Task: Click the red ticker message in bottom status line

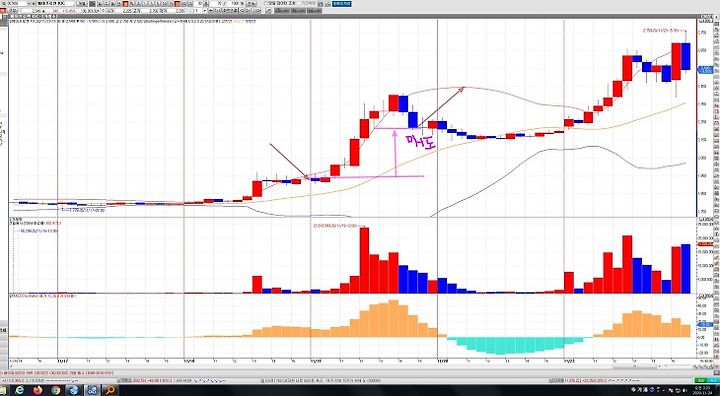Action: (57, 373)
